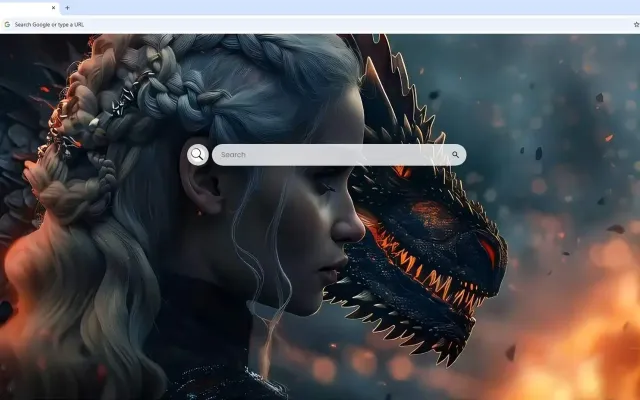Screen dimensions: 640x400
Task: Click the round magnifier icon left of search box
Action: click(x=198, y=155)
